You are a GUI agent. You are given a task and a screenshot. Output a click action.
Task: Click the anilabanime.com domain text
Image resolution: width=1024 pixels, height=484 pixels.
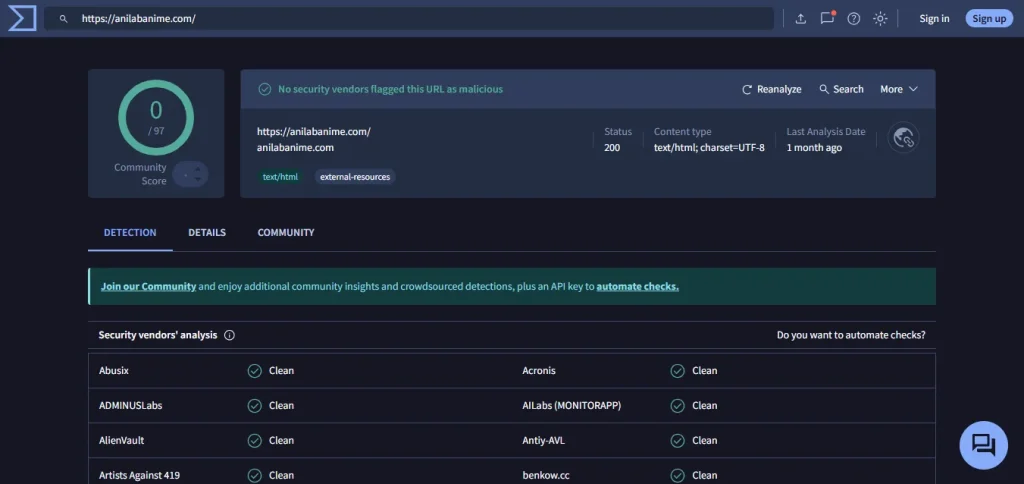(295, 148)
